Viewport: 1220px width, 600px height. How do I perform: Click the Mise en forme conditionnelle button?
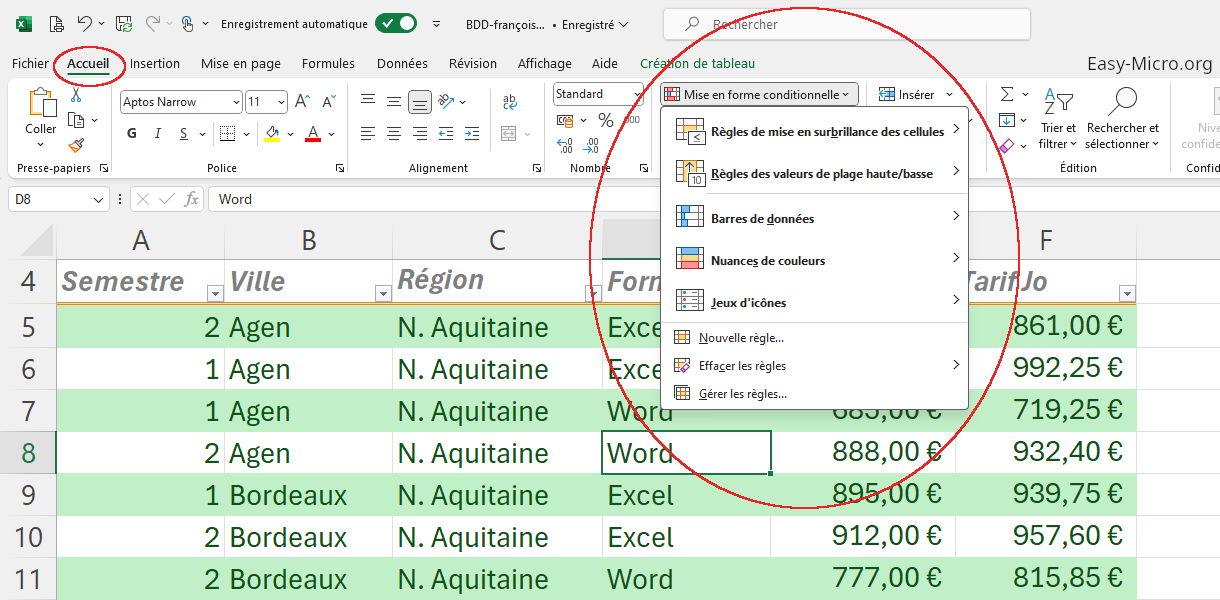tap(759, 94)
